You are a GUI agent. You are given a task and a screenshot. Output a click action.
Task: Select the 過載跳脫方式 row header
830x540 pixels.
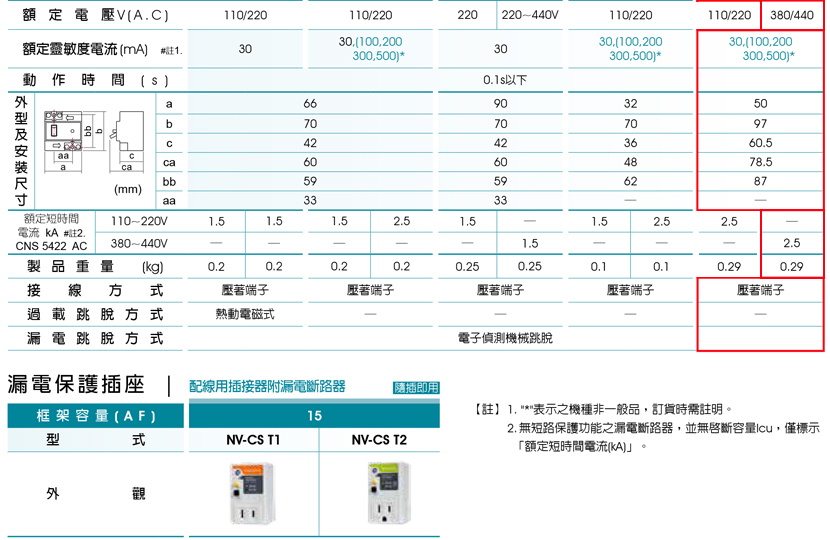point(95,314)
